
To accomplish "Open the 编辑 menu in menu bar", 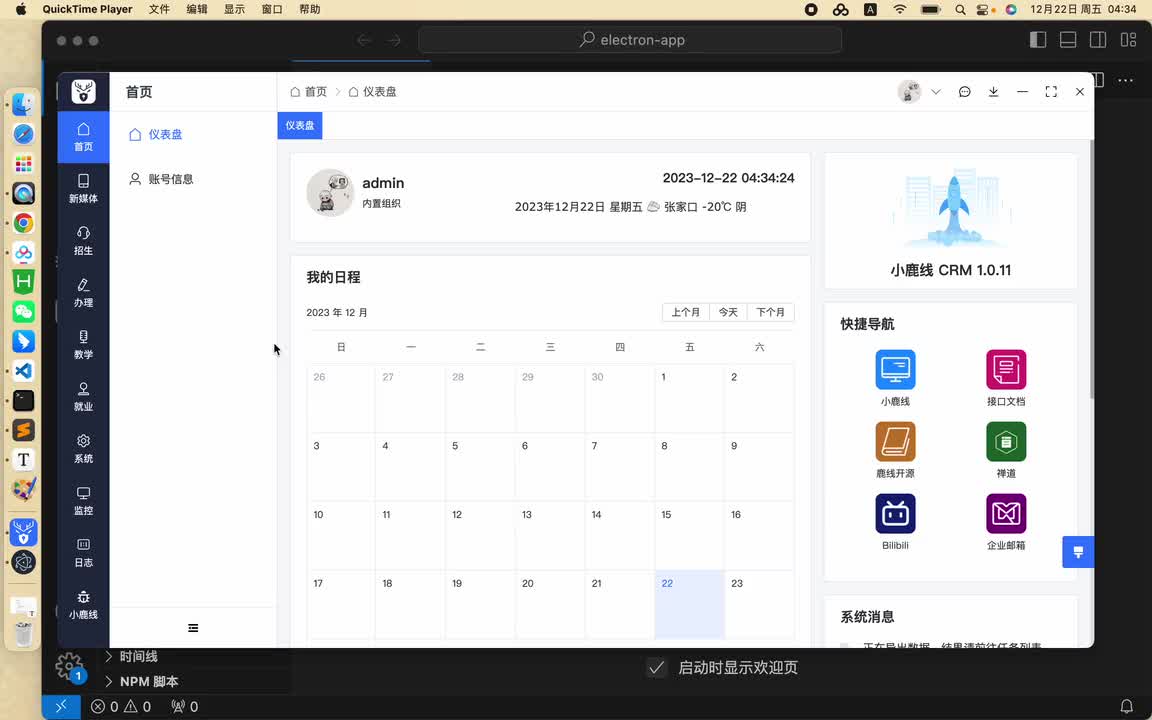I will (196, 10).
